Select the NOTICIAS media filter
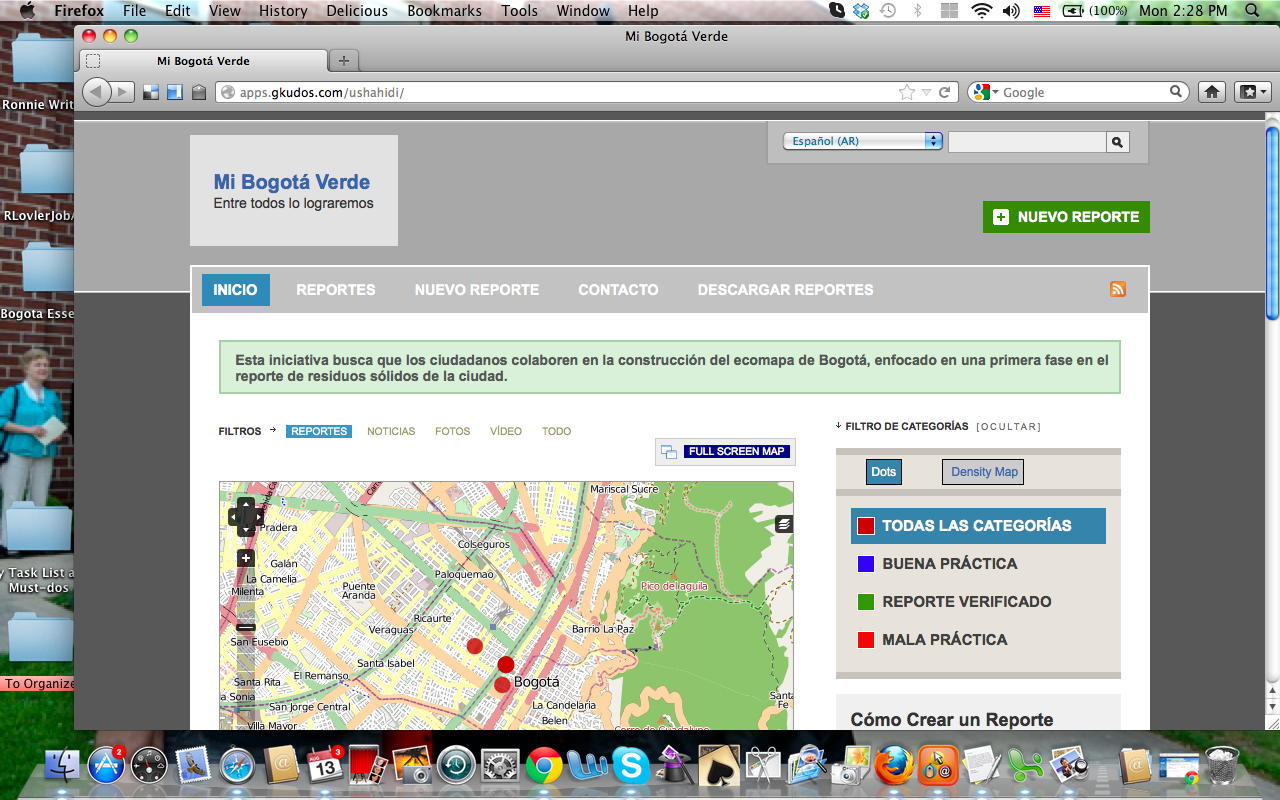This screenshot has height=800, width=1280. coord(391,431)
